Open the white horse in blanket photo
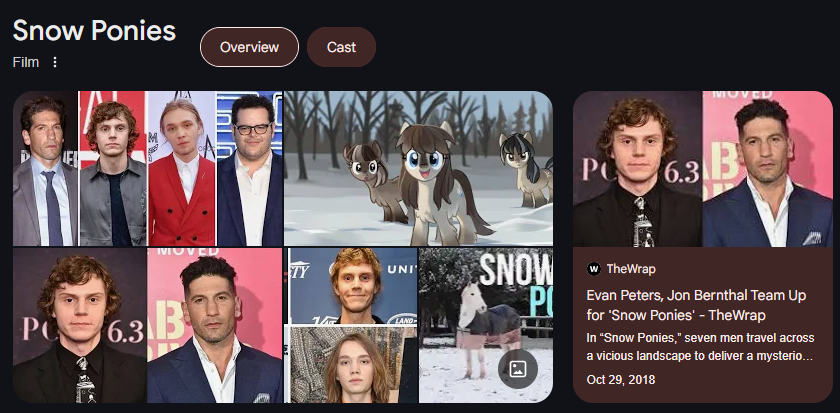The image size is (840, 413). (485, 325)
